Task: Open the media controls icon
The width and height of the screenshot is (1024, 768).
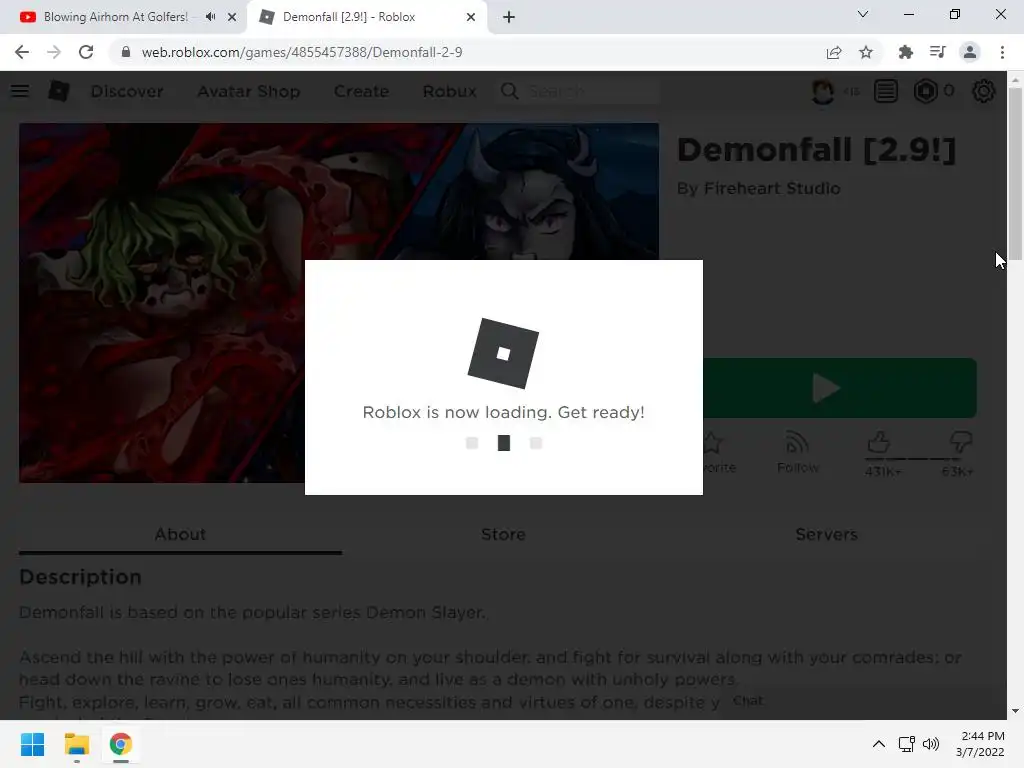Action: 938,52
